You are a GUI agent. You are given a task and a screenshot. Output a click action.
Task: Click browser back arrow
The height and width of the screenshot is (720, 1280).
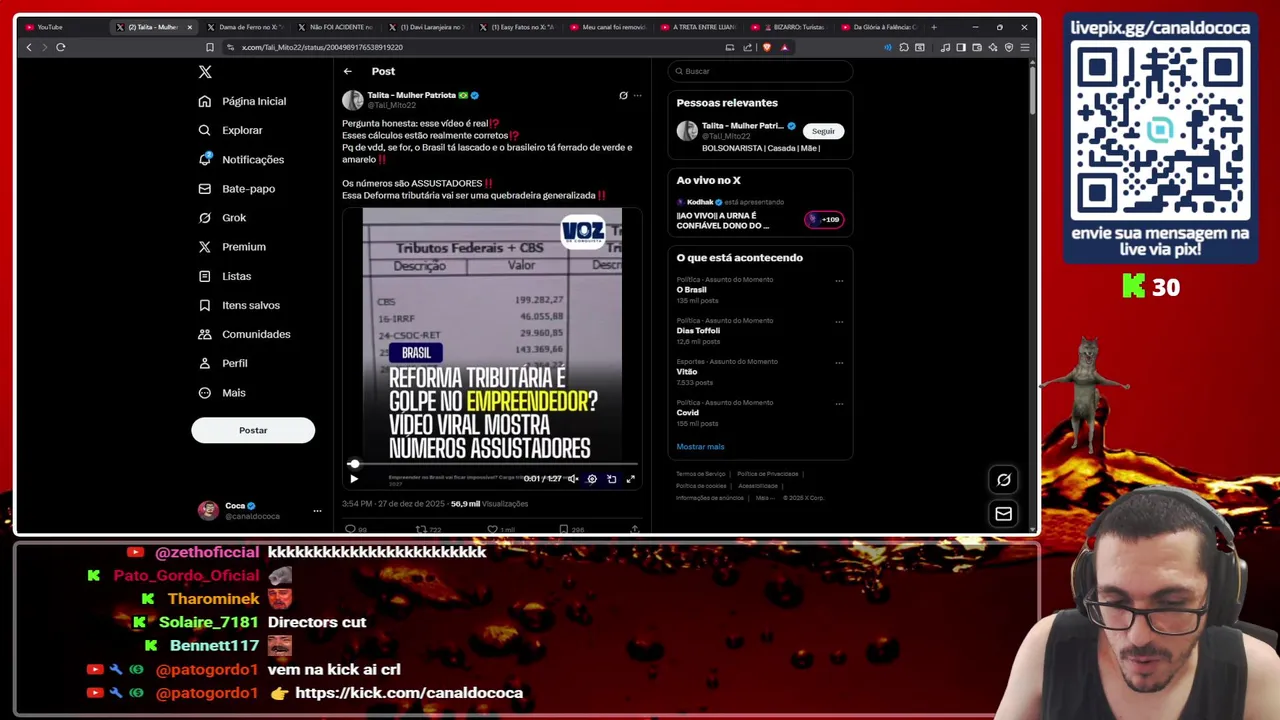29,47
